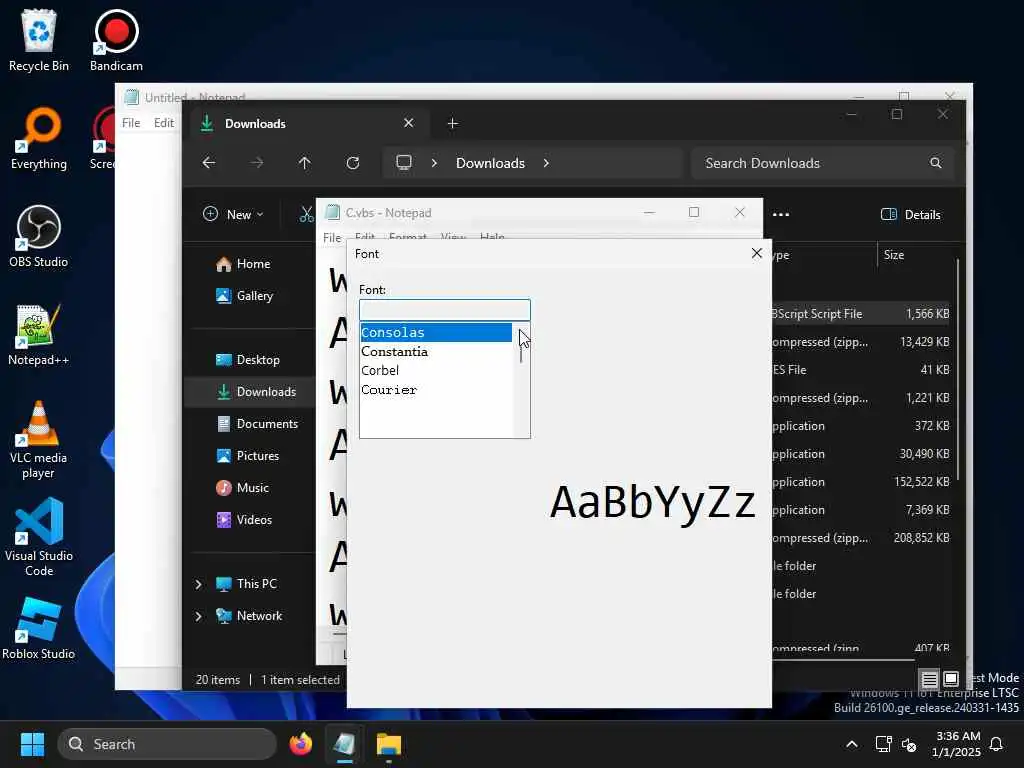Add a new Explorer tab
The width and height of the screenshot is (1024, 768).
pos(452,123)
